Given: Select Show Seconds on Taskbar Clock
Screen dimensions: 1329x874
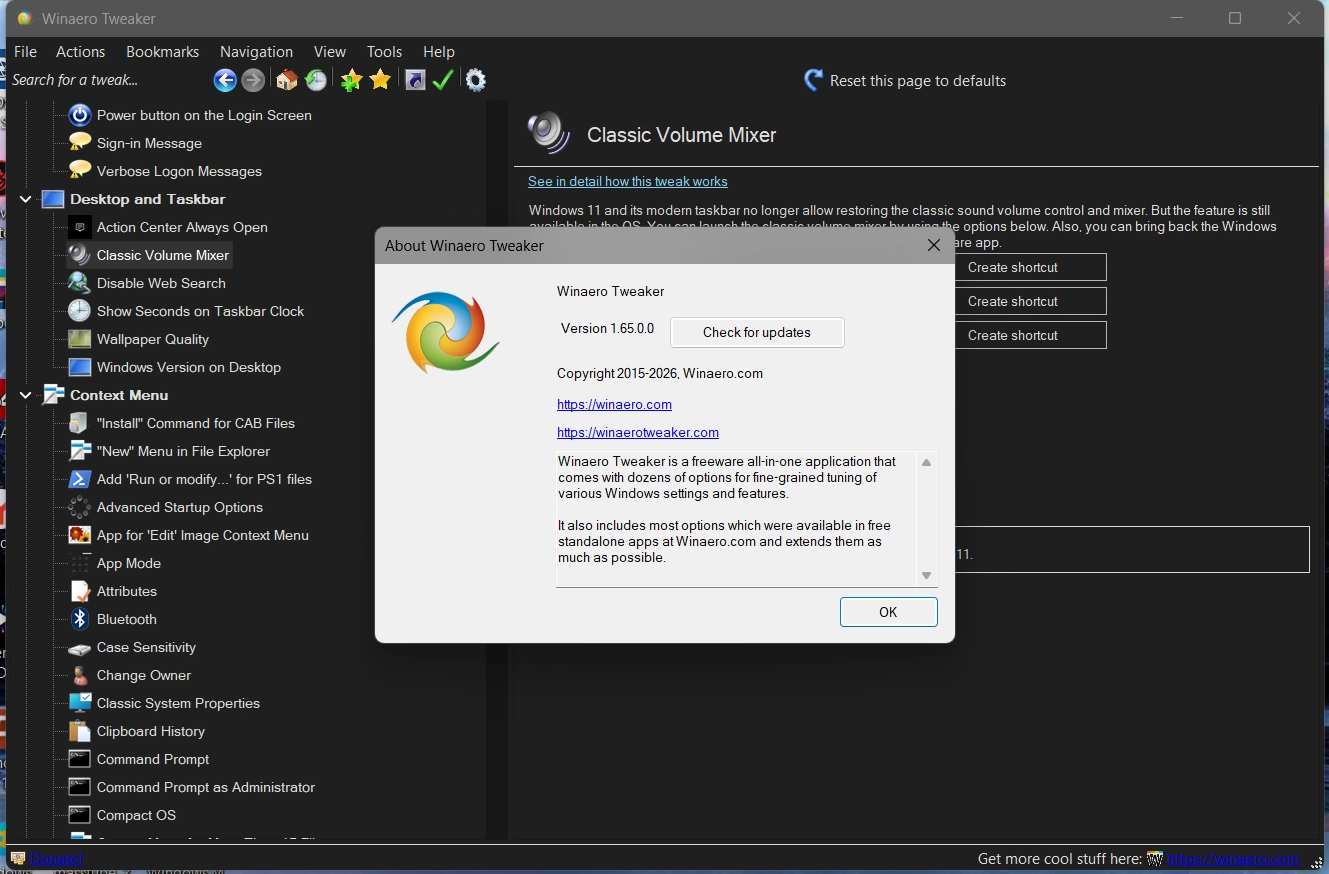Looking at the screenshot, I should pos(200,311).
